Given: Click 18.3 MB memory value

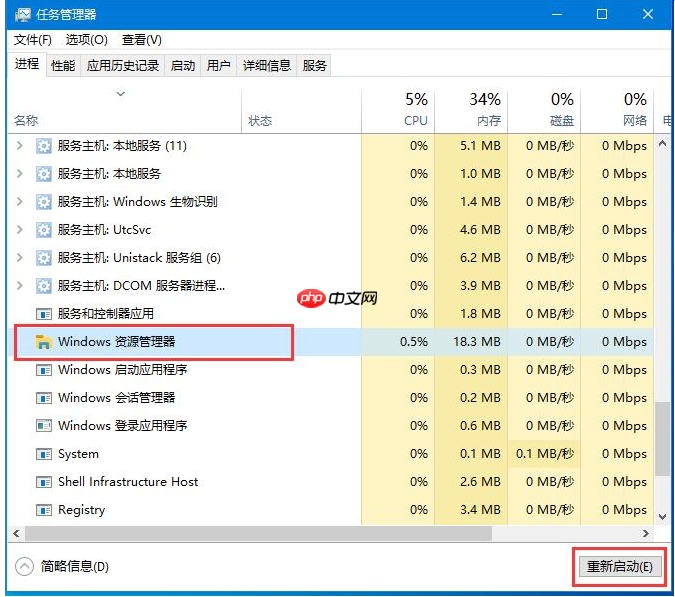Looking at the screenshot, I should [x=477, y=342].
